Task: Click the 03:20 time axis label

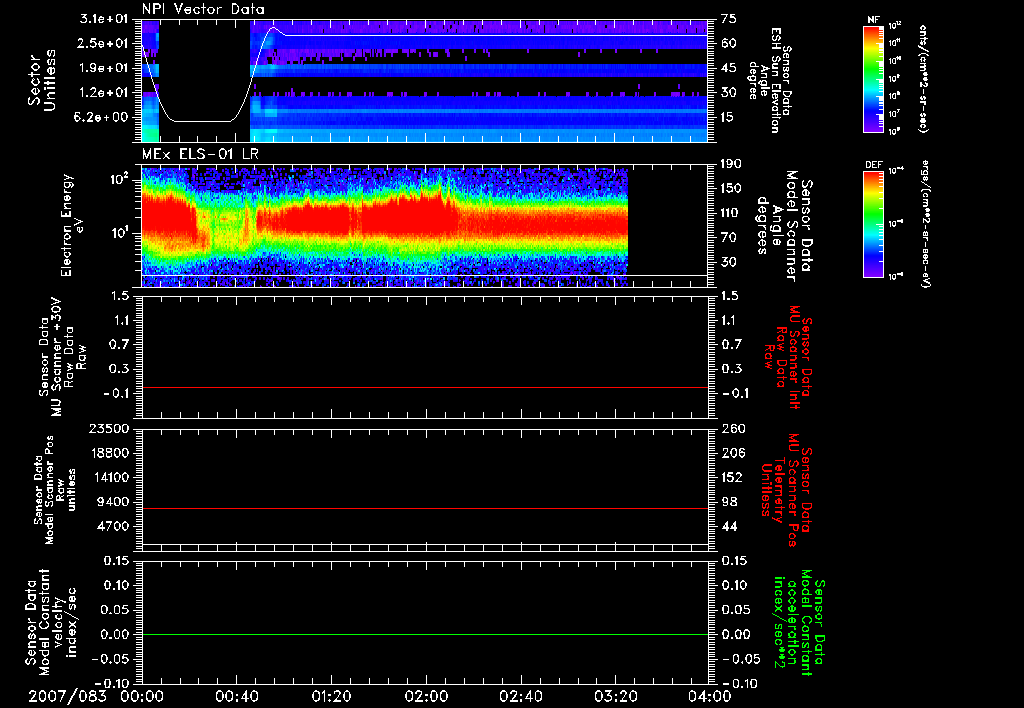Action: pos(615,696)
